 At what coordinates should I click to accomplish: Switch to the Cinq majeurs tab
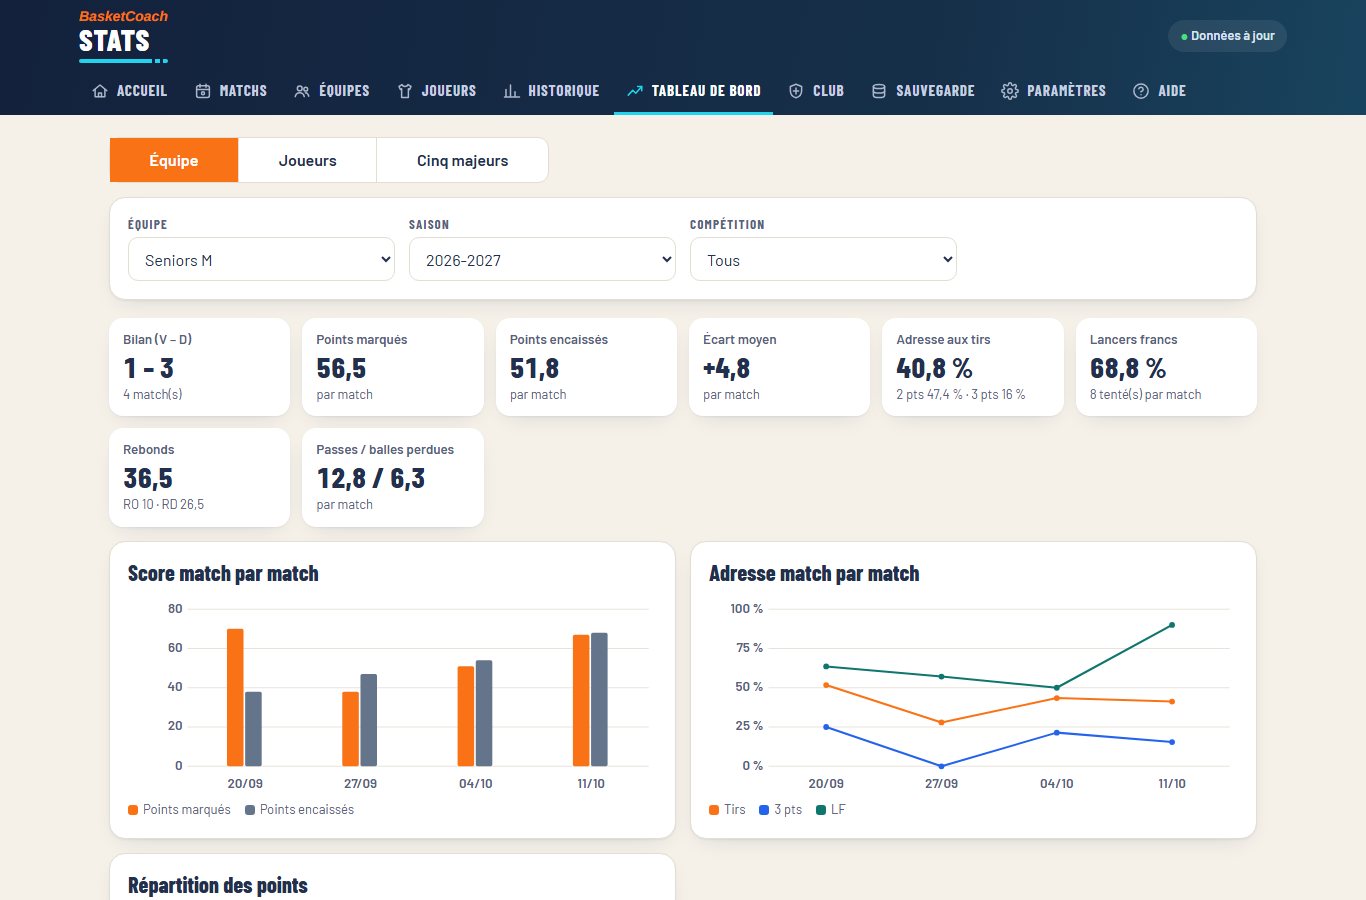point(462,160)
